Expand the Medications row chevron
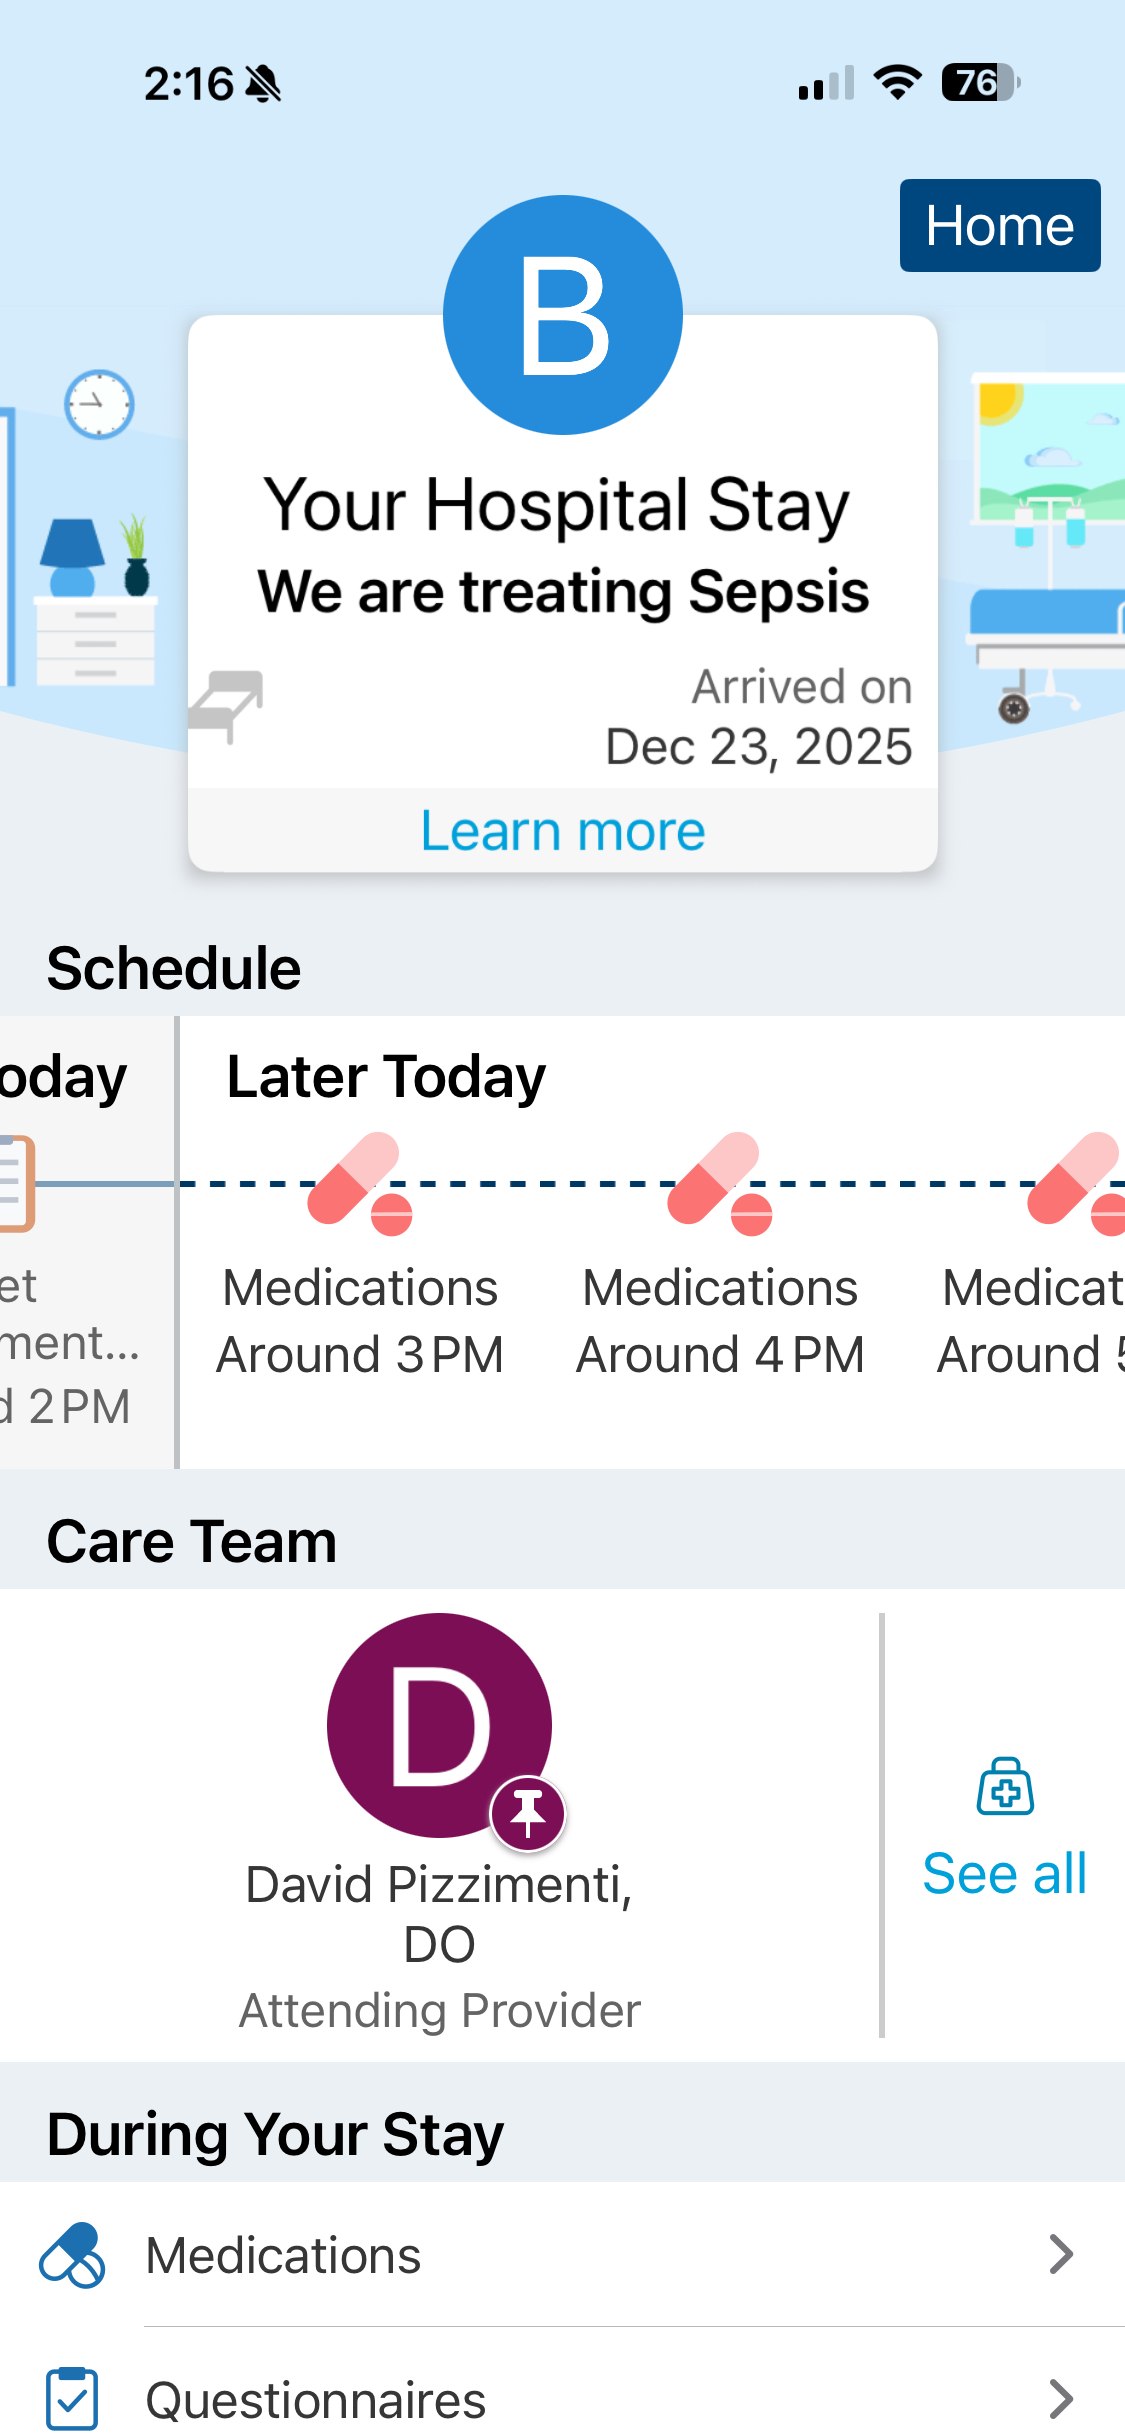Viewport: 1125px width, 2436px height. pyautogui.click(x=1061, y=2255)
